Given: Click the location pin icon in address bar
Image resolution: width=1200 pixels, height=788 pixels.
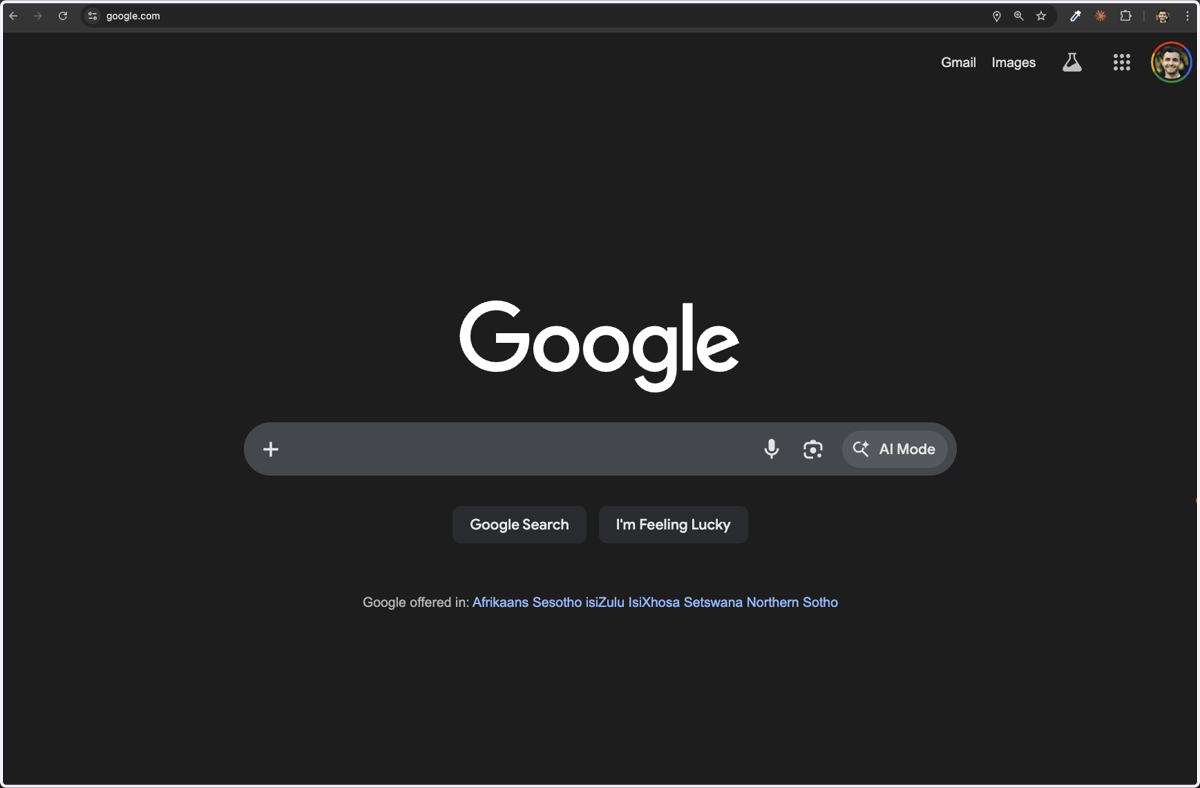Looking at the screenshot, I should [996, 16].
